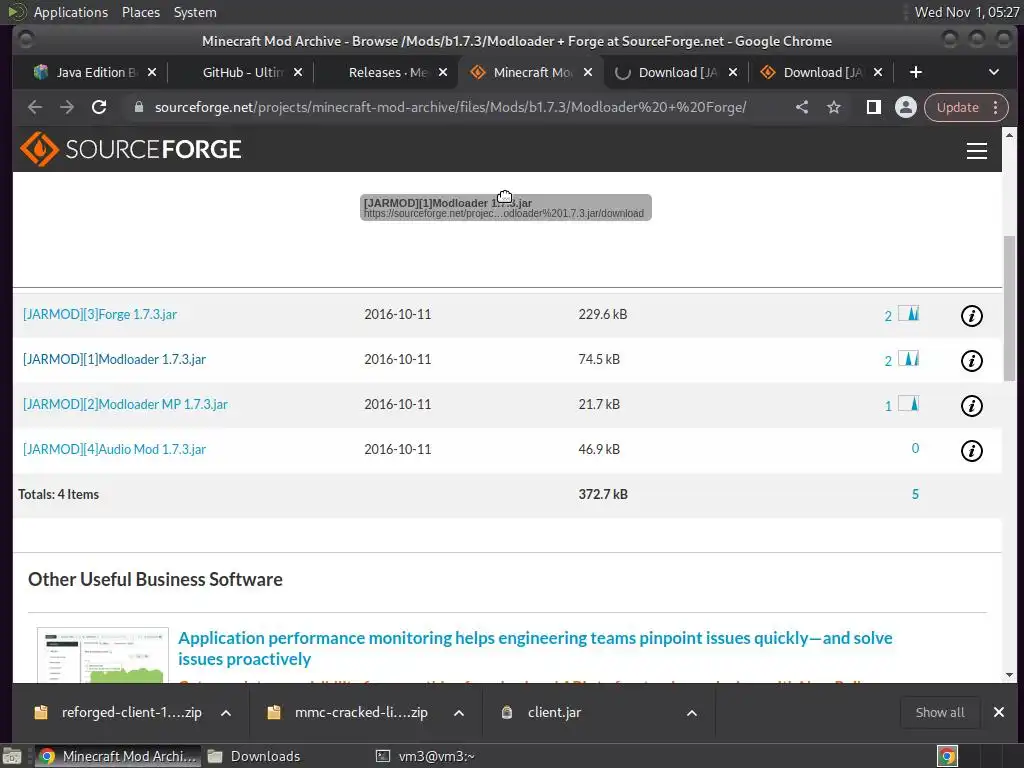This screenshot has width=1024, height=768.
Task: Click the ad thumbnail image
Action: coord(103,655)
